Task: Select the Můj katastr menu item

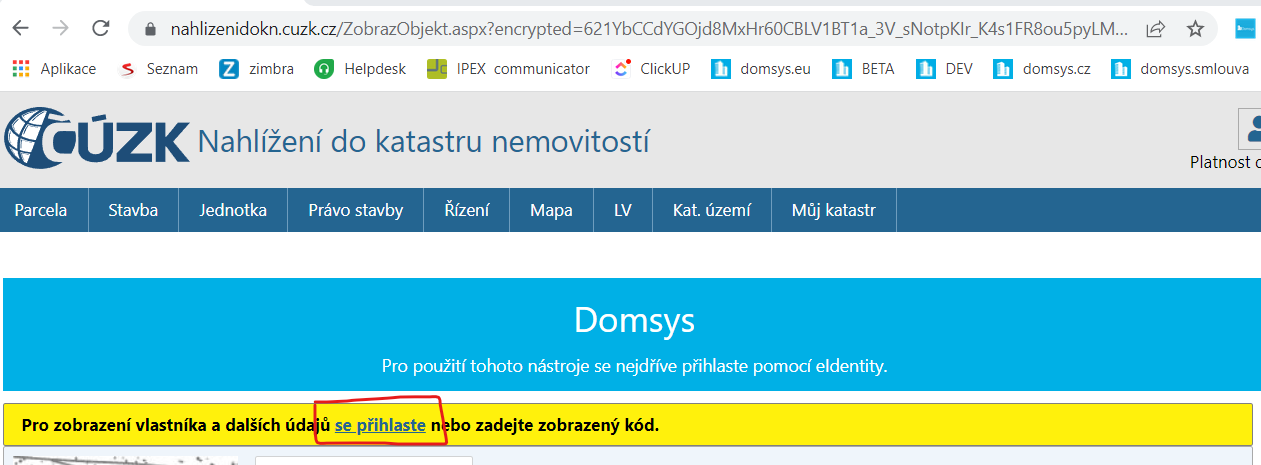Action: 834,210
